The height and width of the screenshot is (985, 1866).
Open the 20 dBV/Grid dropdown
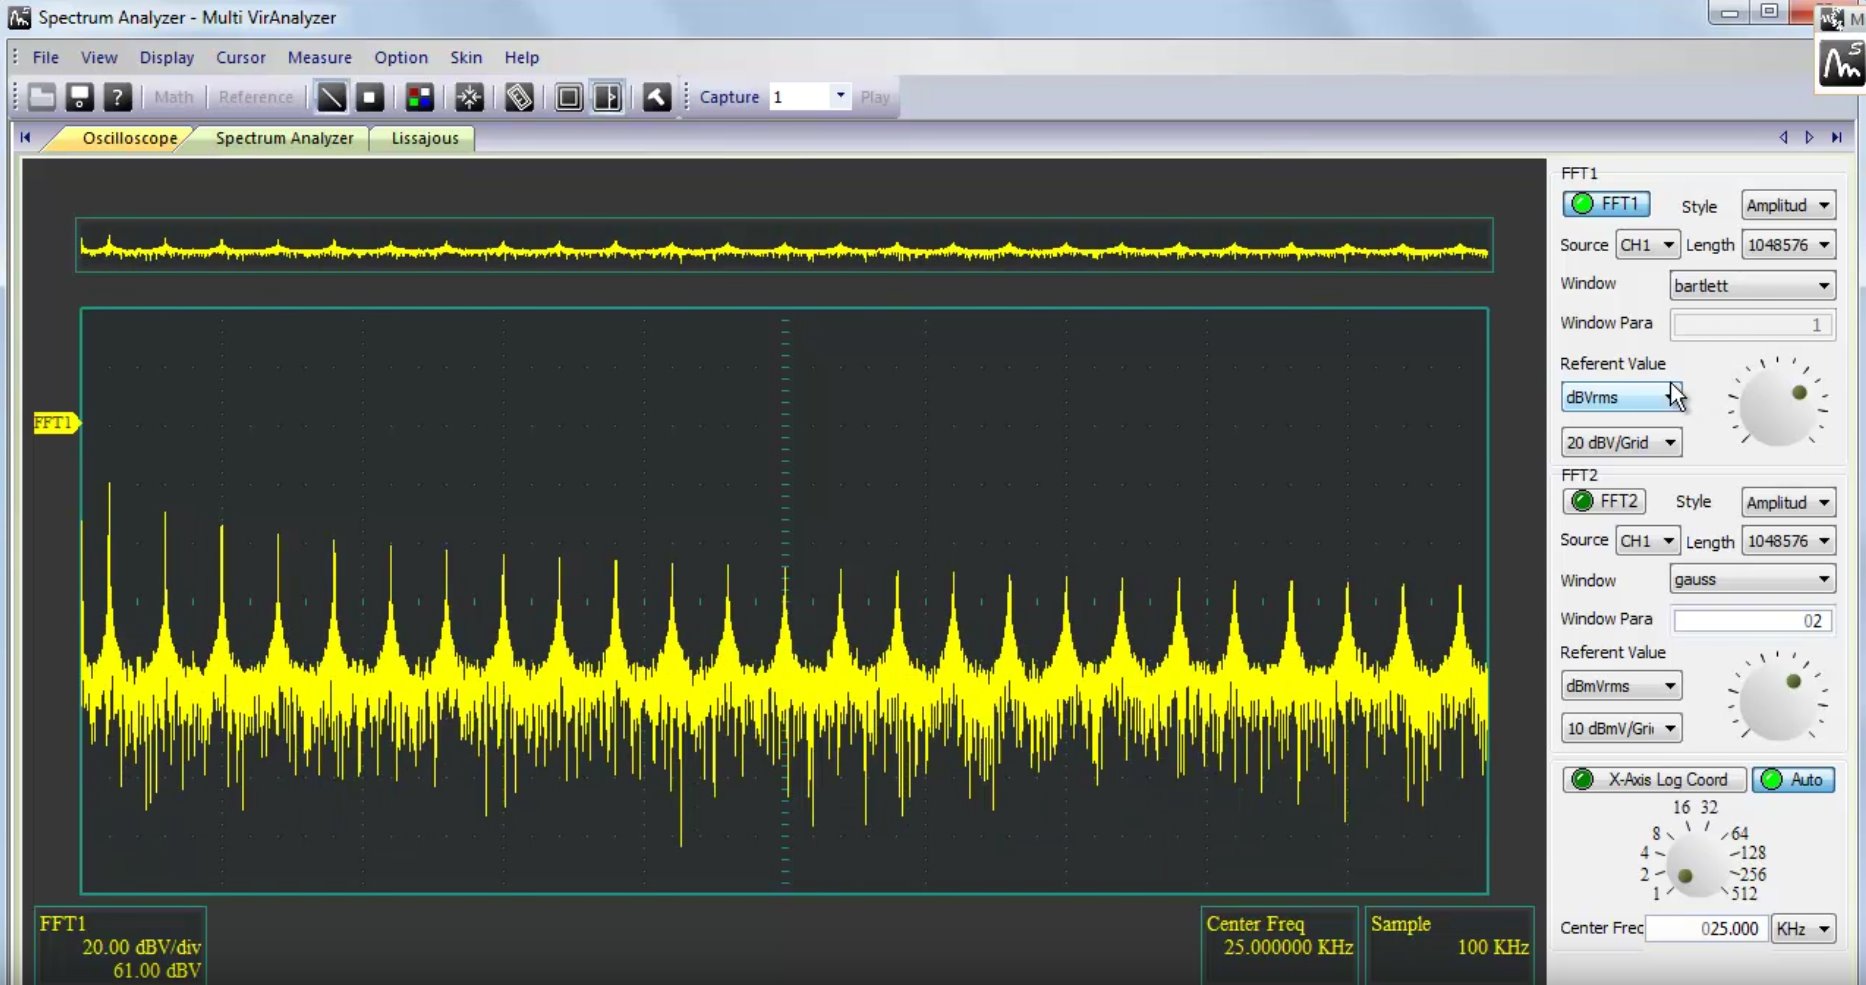point(1621,442)
